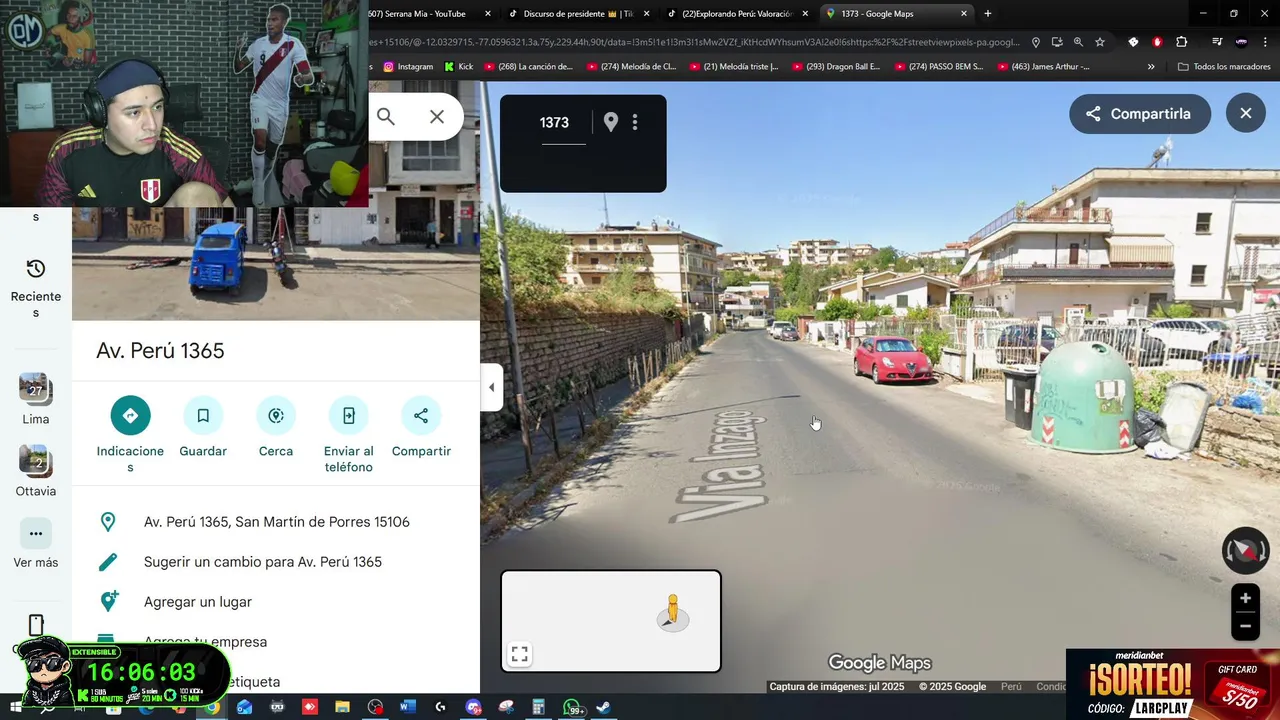This screenshot has height=720, width=1280.
Task: Open La canción de... bookmark
Action: coord(528,67)
